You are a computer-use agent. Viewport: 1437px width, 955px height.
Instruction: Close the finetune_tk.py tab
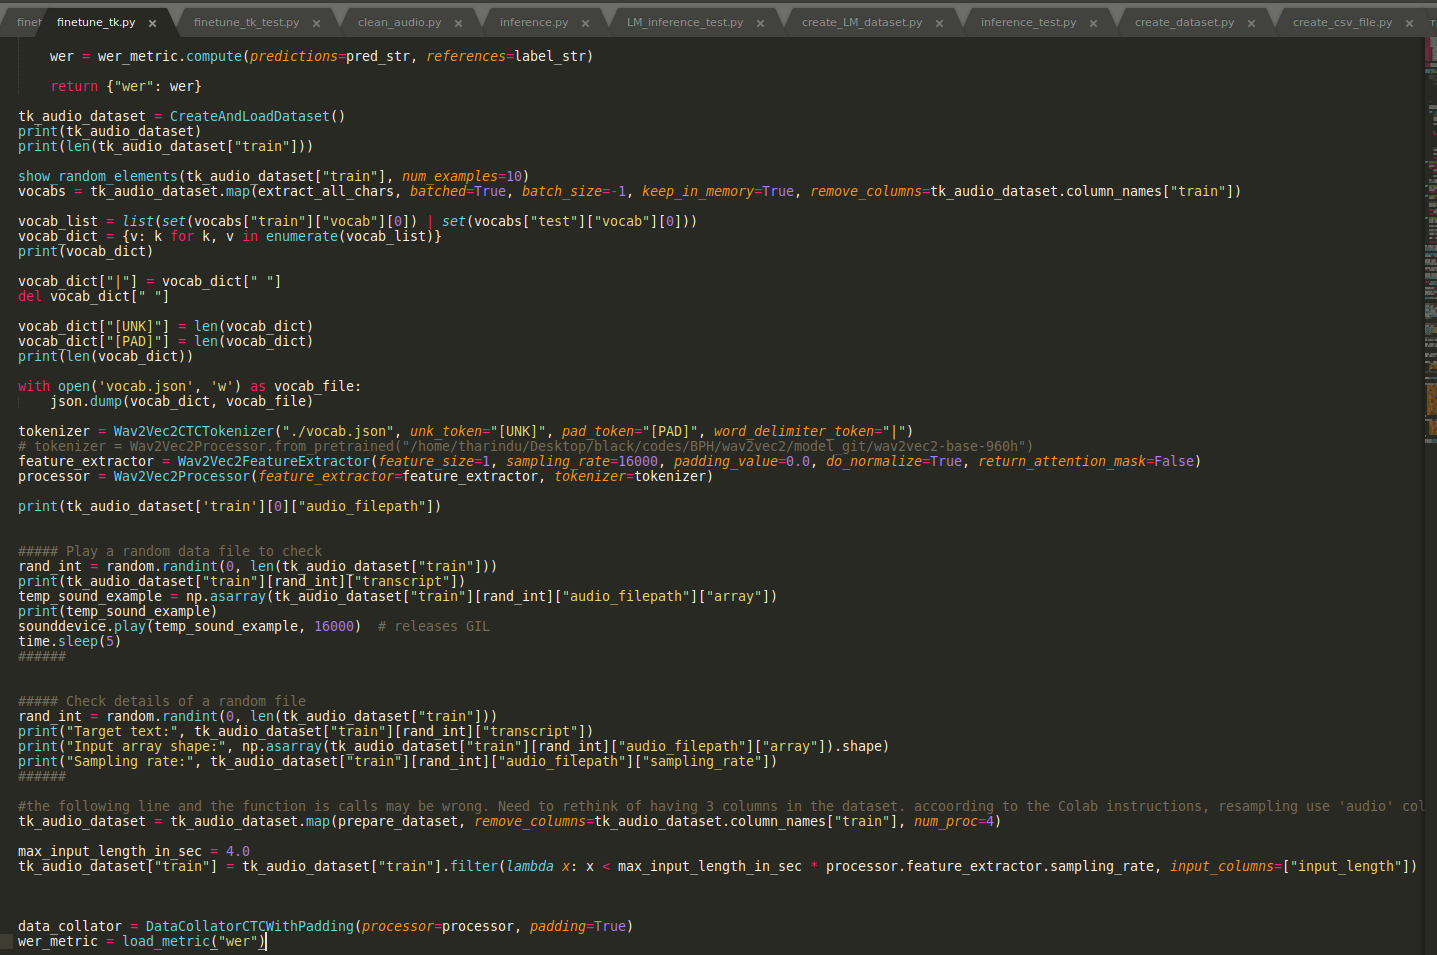tap(152, 23)
